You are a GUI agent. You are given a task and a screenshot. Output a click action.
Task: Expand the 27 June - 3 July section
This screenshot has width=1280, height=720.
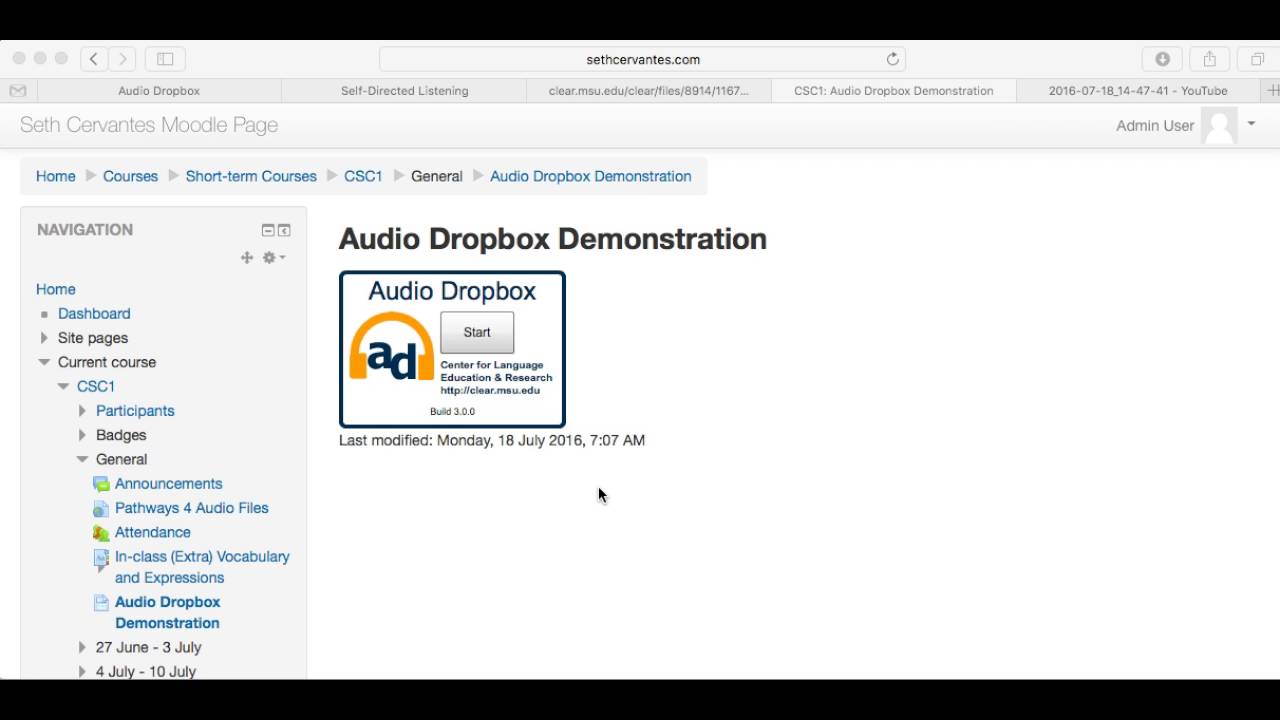coord(82,648)
